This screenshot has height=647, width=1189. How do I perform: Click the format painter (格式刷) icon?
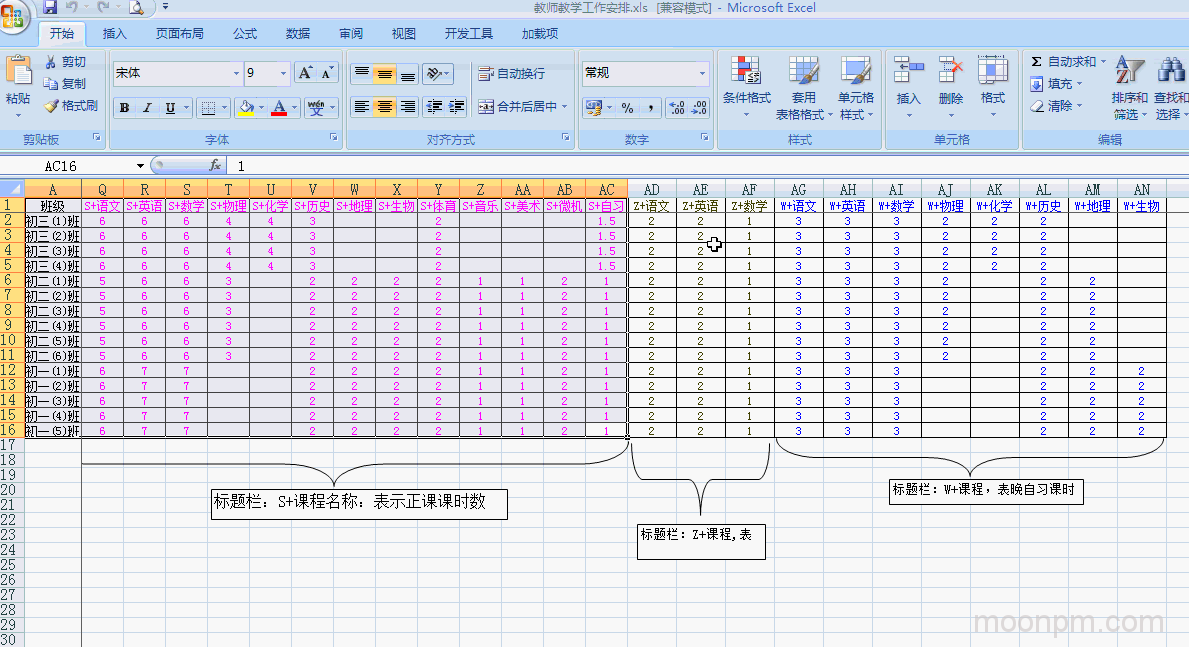pos(51,106)
